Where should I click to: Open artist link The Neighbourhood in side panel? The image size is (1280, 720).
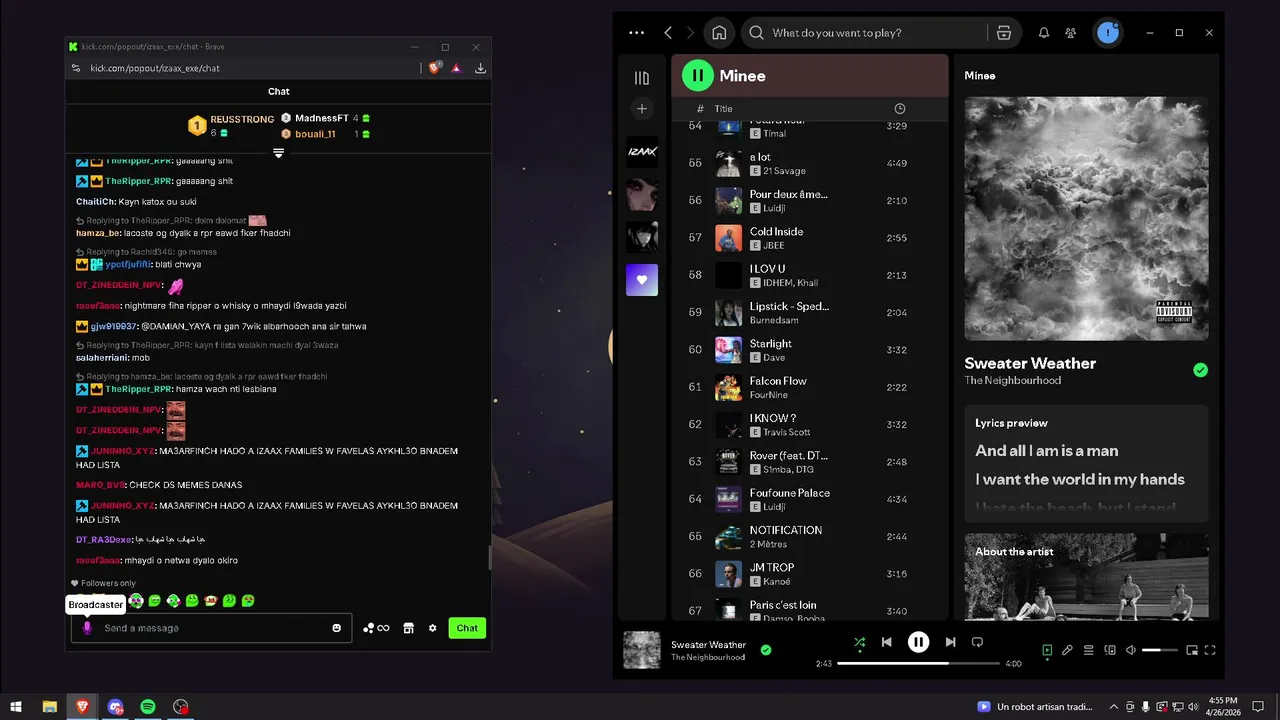[1012, 380]
